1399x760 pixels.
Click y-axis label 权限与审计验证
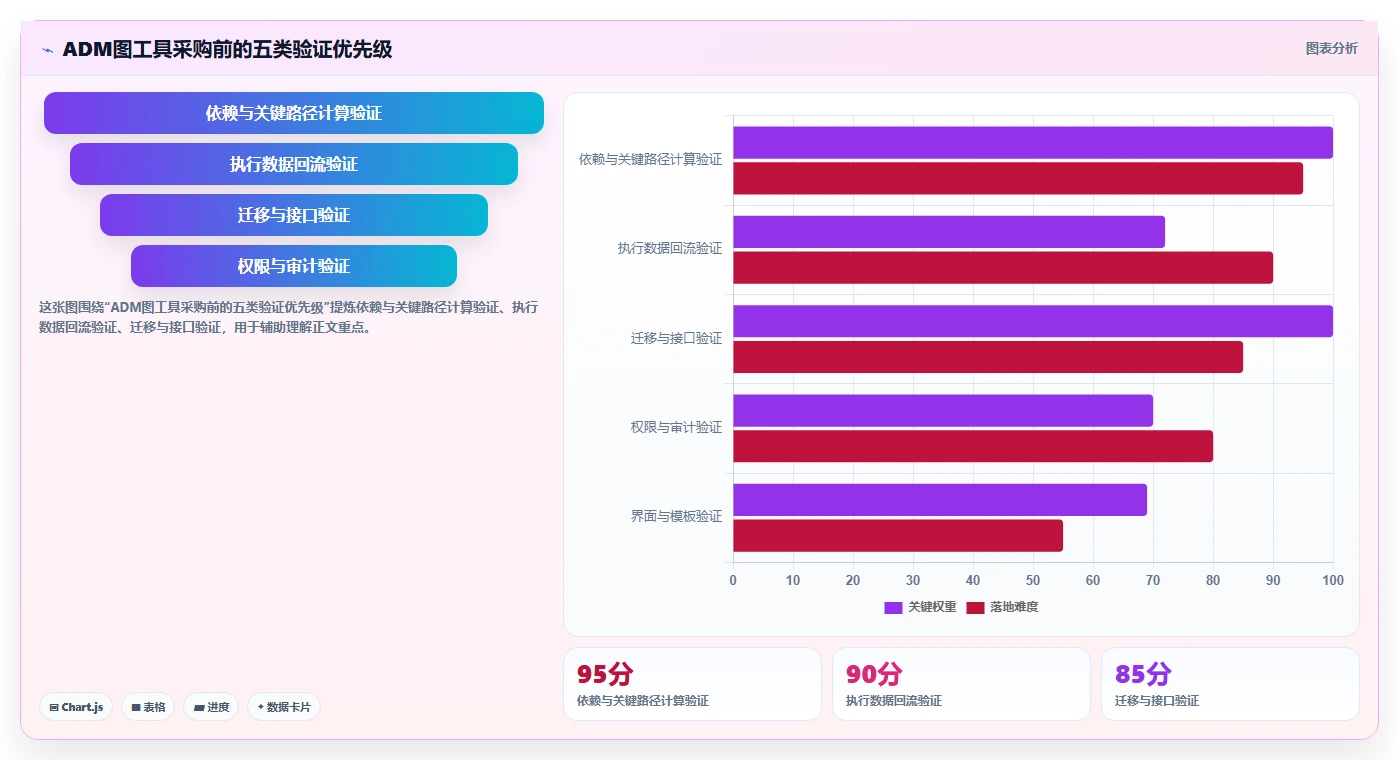676,427
